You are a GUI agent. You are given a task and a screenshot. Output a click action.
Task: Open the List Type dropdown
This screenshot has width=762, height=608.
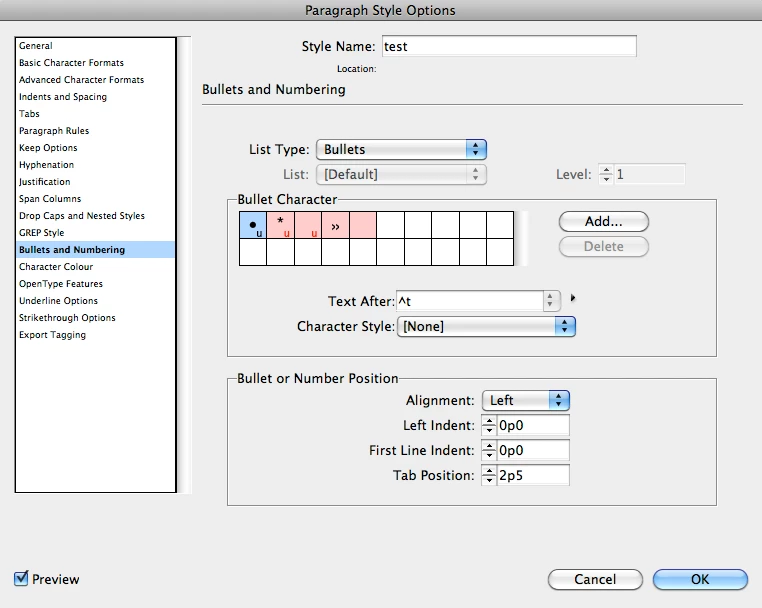(x=401, y=149)
